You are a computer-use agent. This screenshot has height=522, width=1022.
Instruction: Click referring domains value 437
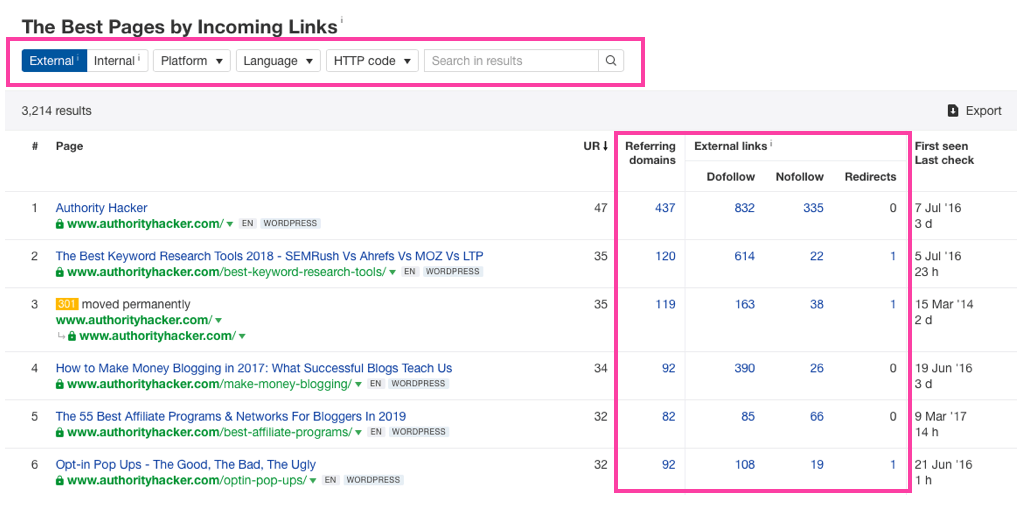tap(665, 208)
